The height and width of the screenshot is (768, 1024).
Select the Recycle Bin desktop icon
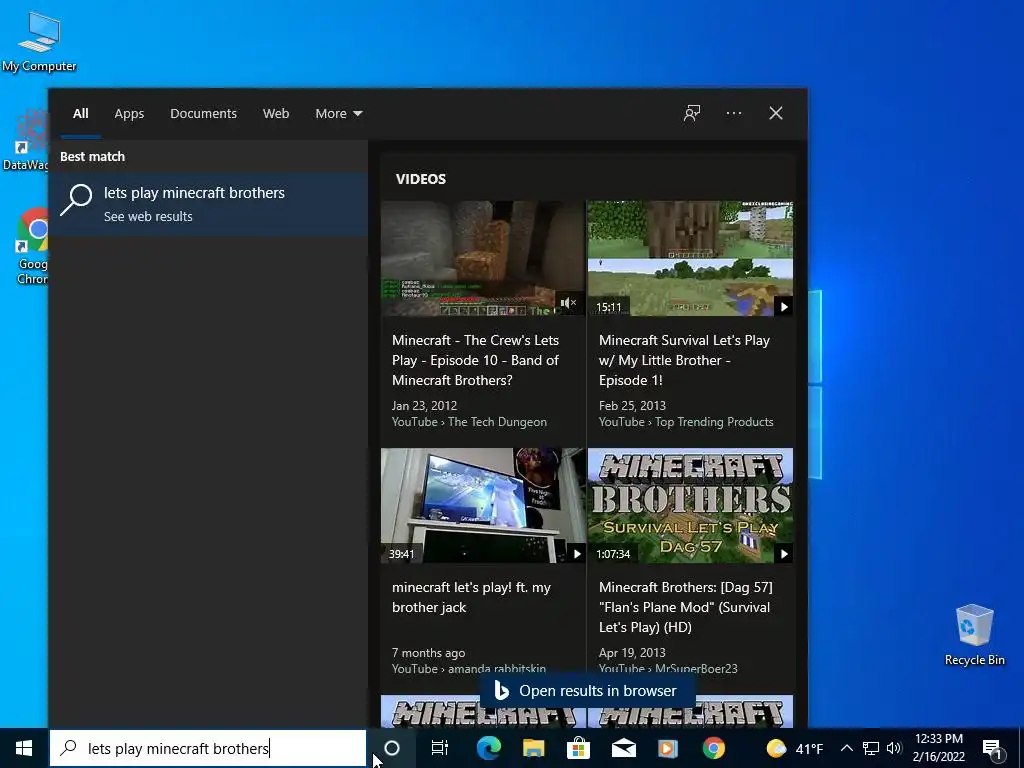(x=974, y=635)
